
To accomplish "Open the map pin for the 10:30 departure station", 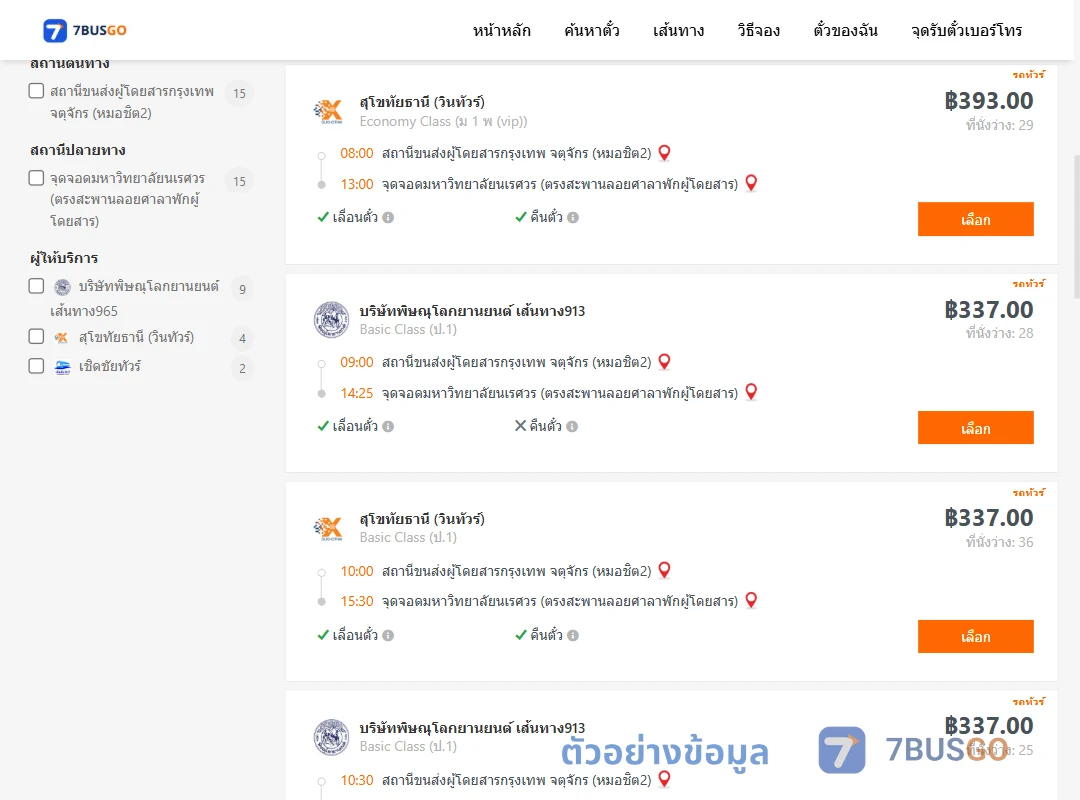I will click(665, 779).
